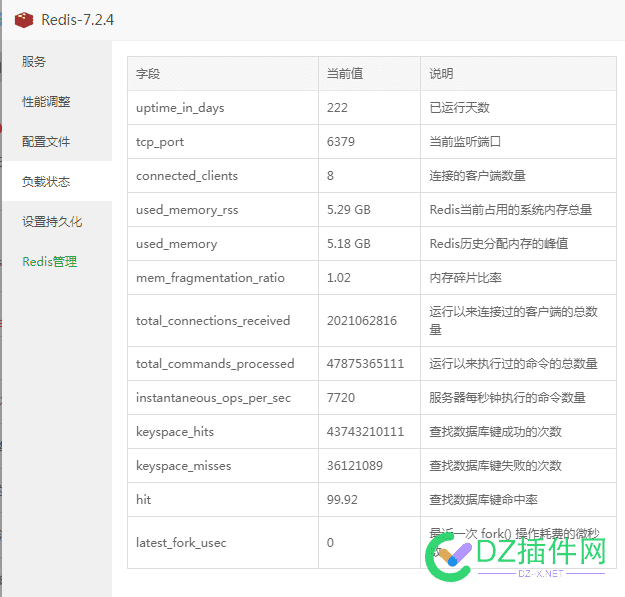
Task: Select the used_memory_rss value 5.29 GB
Action: pos(349,210)
